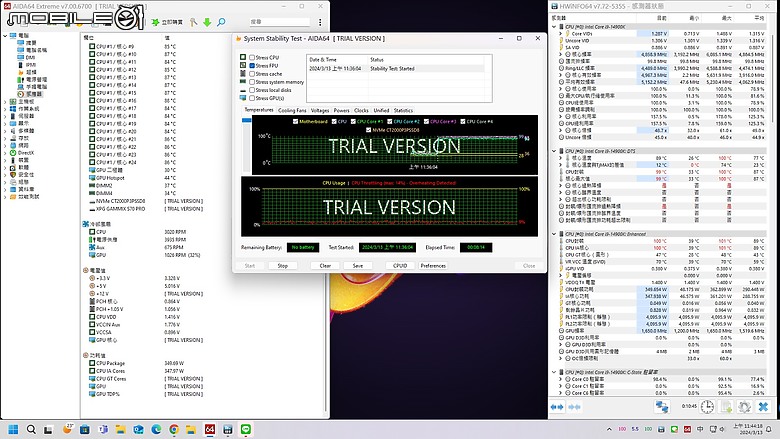The width and height of the screenshot is (780, 439).
Task: Toggle the CPU Core #1 graph checkbox
Action: click(353, 121)
